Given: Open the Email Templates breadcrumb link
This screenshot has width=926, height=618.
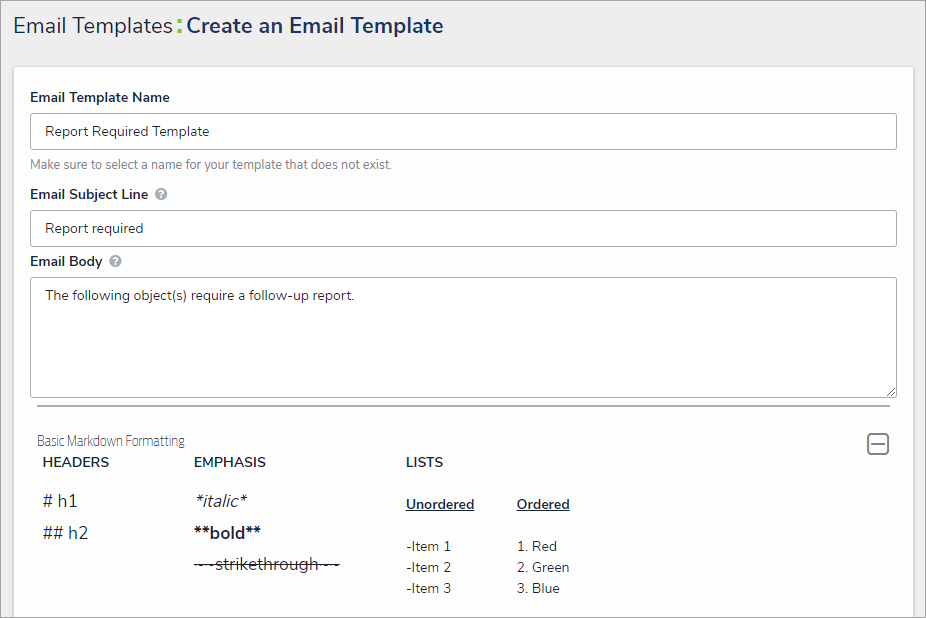Looking at the screenshot, I should click(92, 26).
